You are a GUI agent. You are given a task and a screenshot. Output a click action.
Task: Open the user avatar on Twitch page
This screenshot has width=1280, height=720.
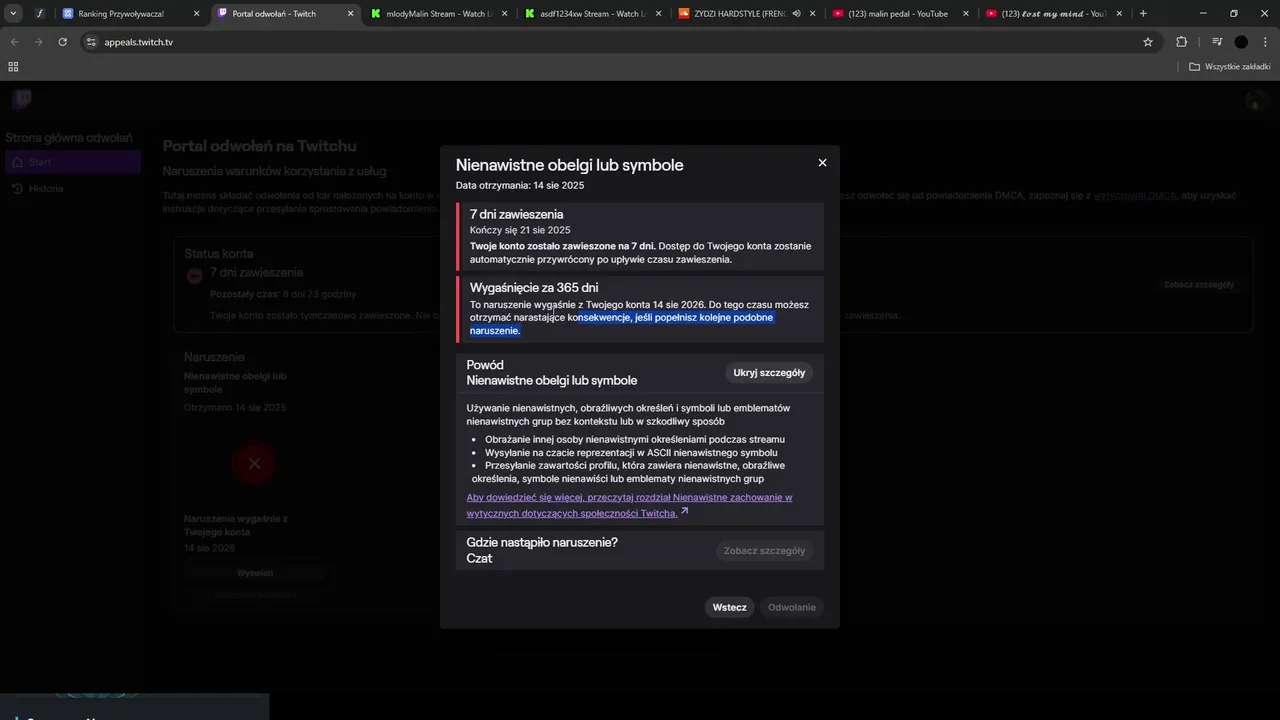pyautogui.click(x=1256, y=100)
